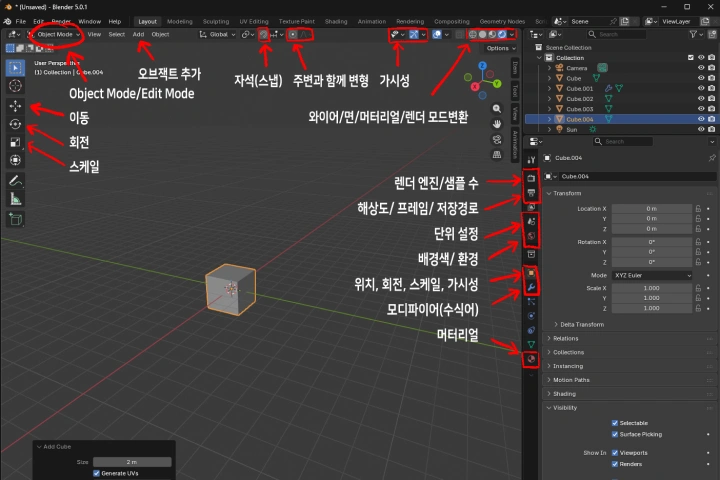Image resolution: width=720 pixels, height=480 pixels.
Task: Open the XYZ Euler rotation mode dropdown
Action: click(x=652, y=276)
